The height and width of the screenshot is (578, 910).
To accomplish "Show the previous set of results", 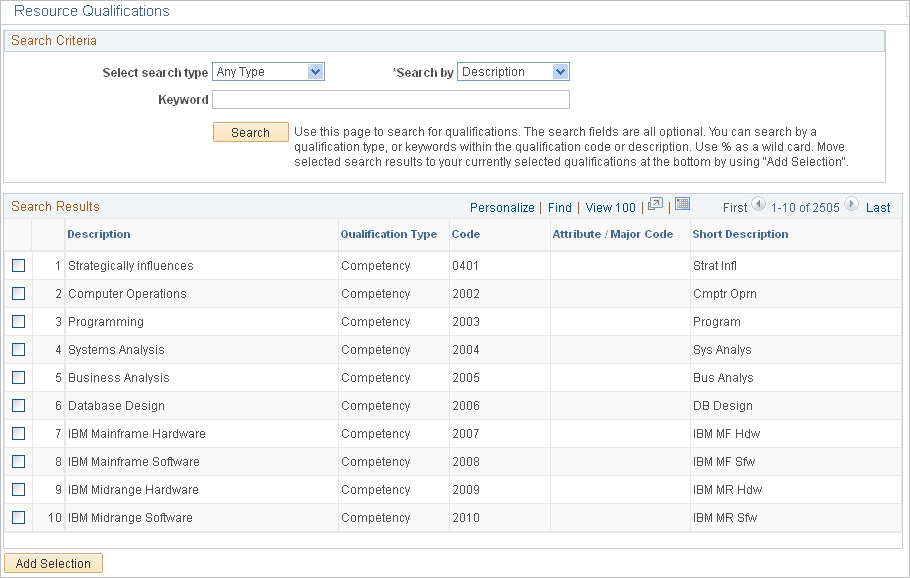I will (759, 207).
